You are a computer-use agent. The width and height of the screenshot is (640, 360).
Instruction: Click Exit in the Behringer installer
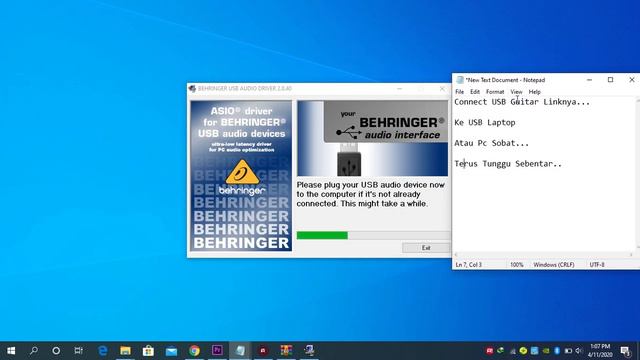pos(426,248)
